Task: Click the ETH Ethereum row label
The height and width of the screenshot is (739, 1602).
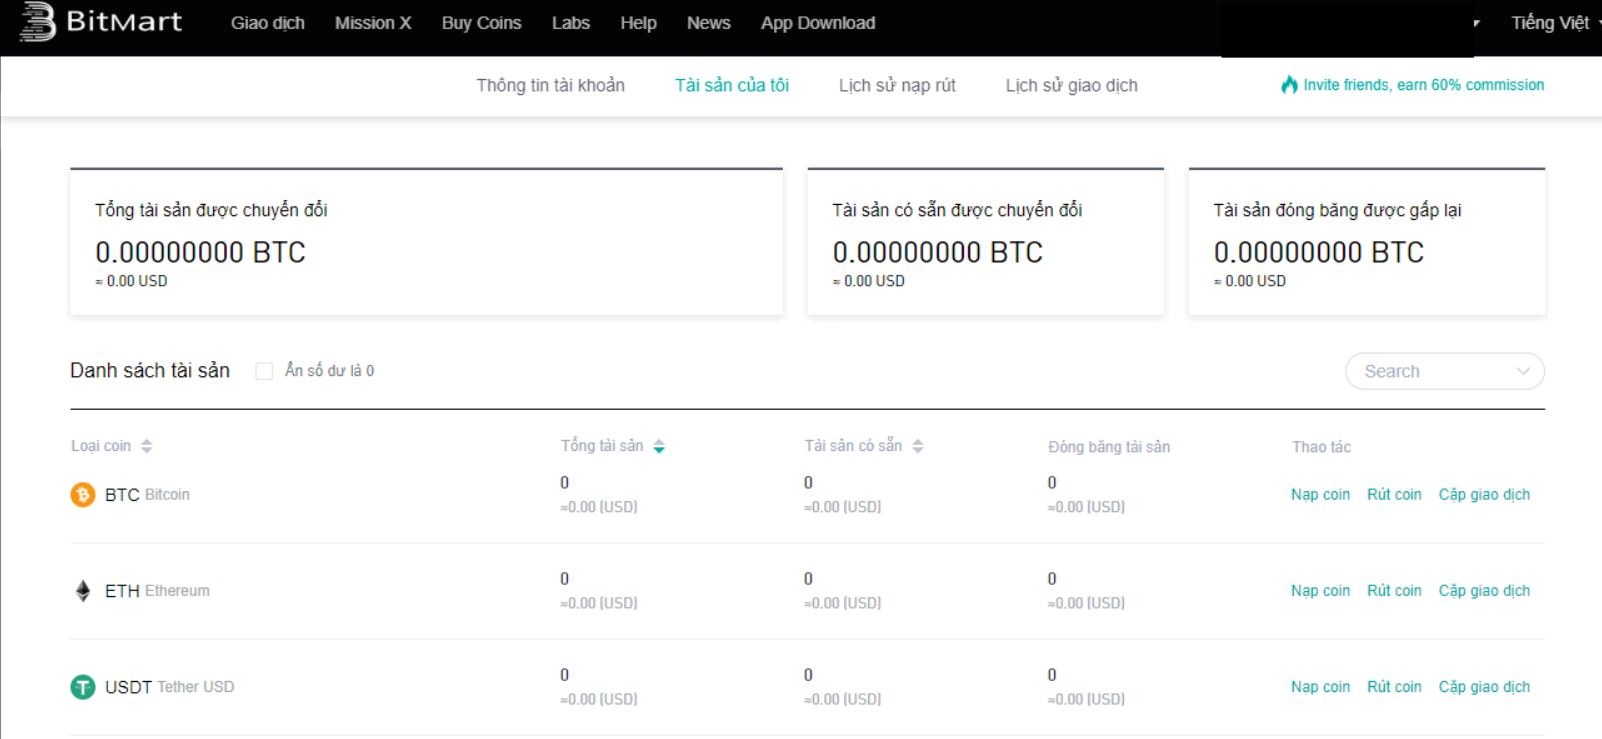Action: coord(157,591)
